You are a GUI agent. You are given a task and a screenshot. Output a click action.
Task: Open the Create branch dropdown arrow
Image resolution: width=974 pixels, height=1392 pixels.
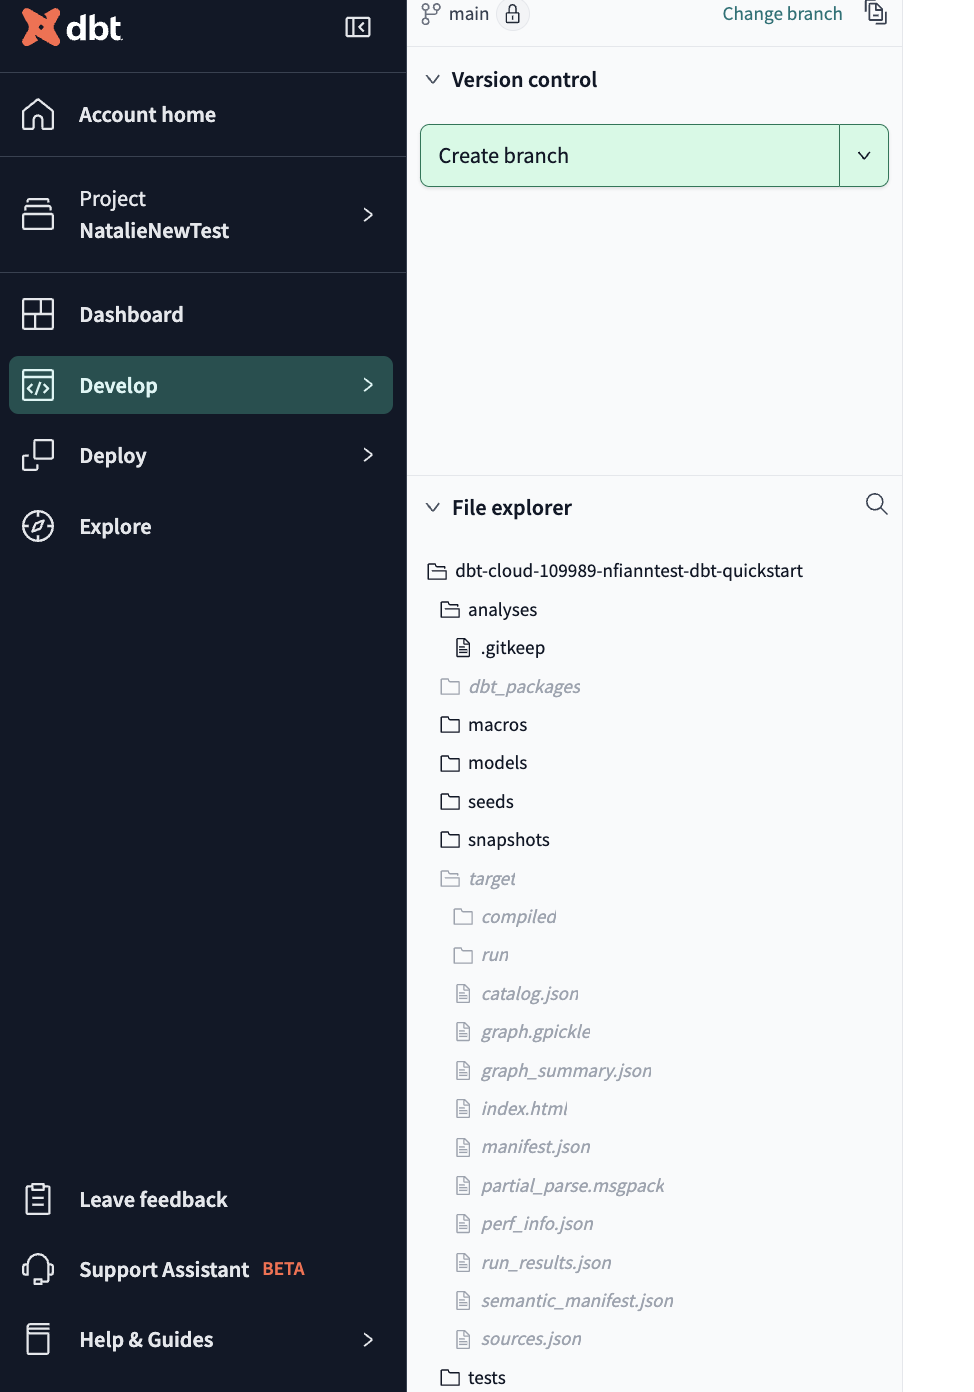coord(864,156)
